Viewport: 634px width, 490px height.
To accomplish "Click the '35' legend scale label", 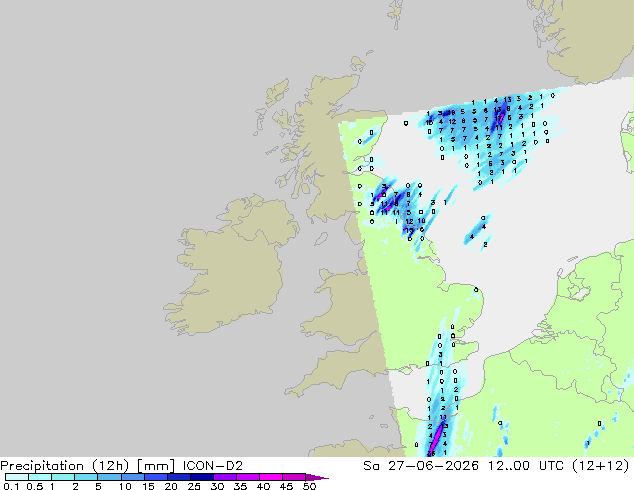I will (x=240, y=486).
